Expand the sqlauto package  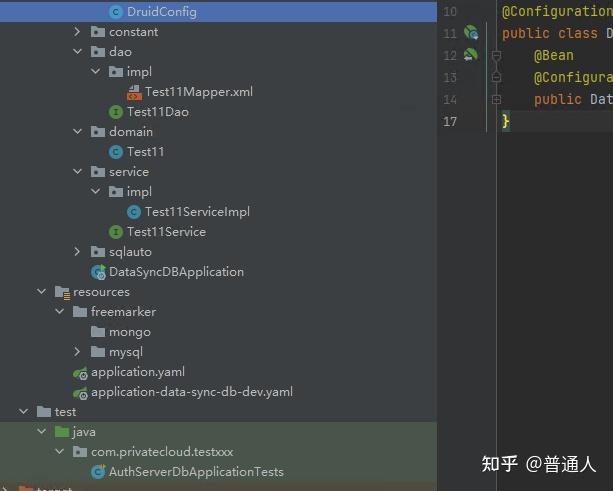coord(77,252)
